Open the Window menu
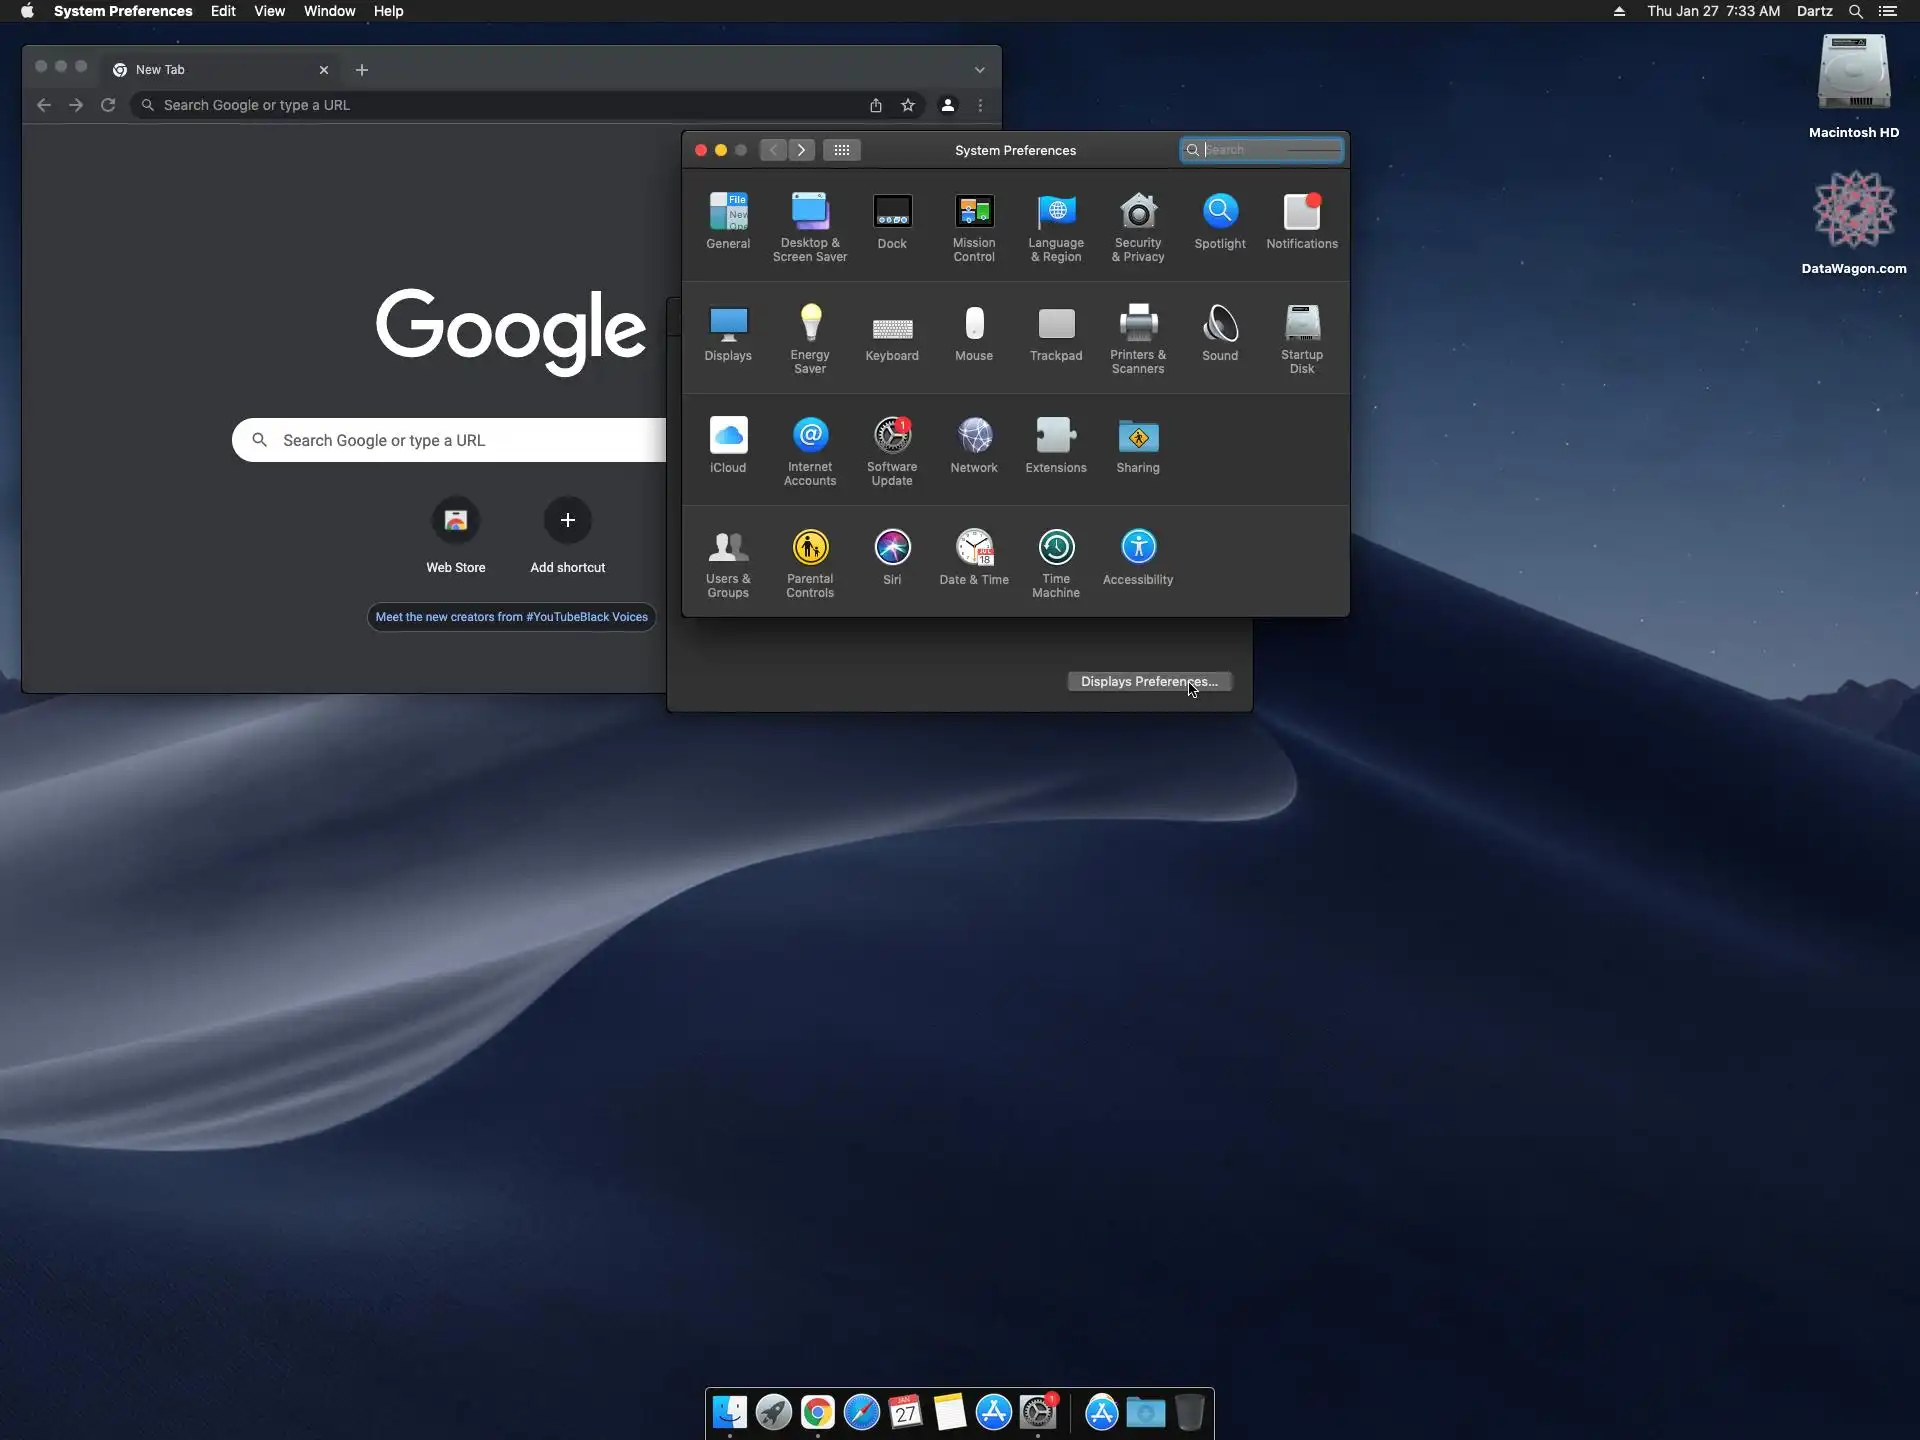This screenshot has width=1920, height=1440. pyautogui.click(x=329, y=11)
